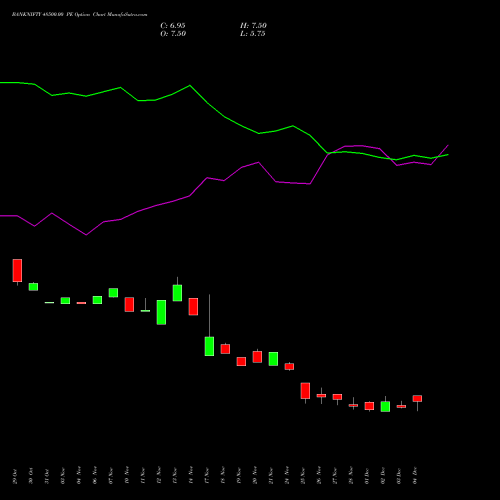Click the last red candlestick for 04 Dec
Image resolution: width=500 pixels, height=500 pixels.
pyautogui.click(x=417, y=399)
